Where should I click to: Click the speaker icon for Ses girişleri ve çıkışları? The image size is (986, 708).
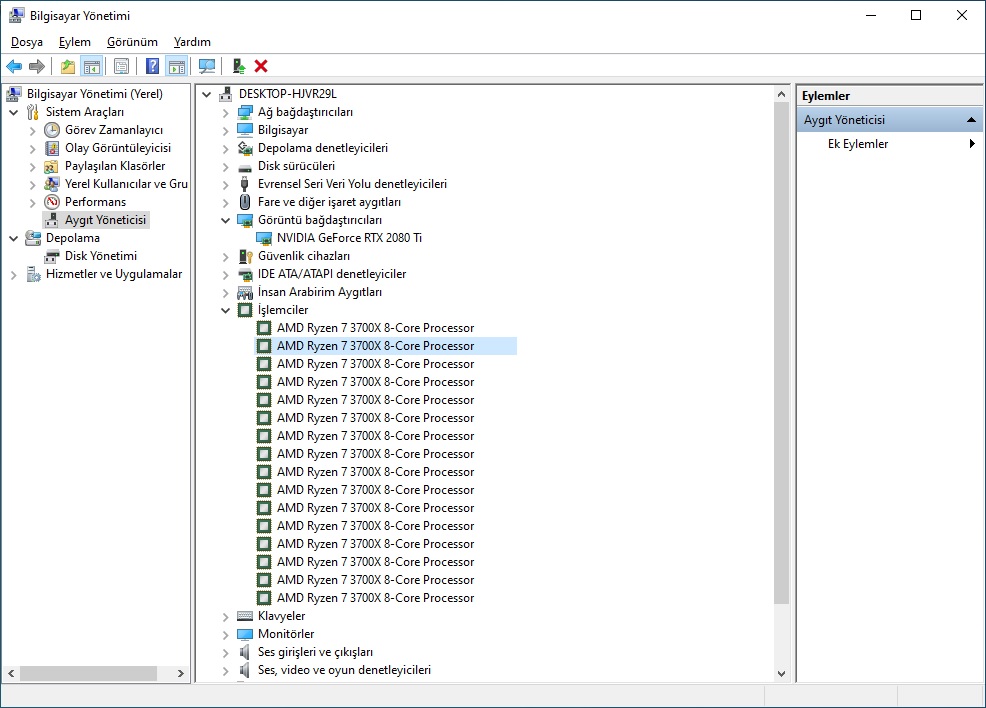click(x=245, y=652)
